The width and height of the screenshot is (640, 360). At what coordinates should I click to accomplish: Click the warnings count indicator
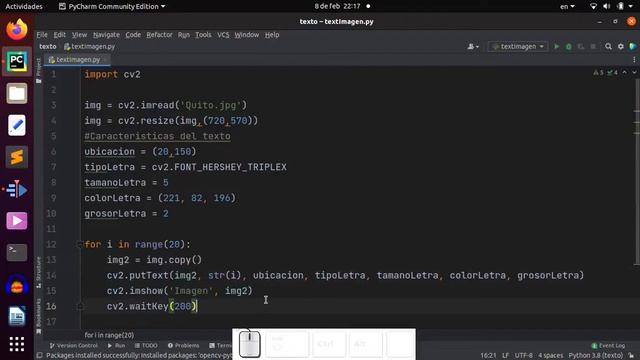point(598,73)
